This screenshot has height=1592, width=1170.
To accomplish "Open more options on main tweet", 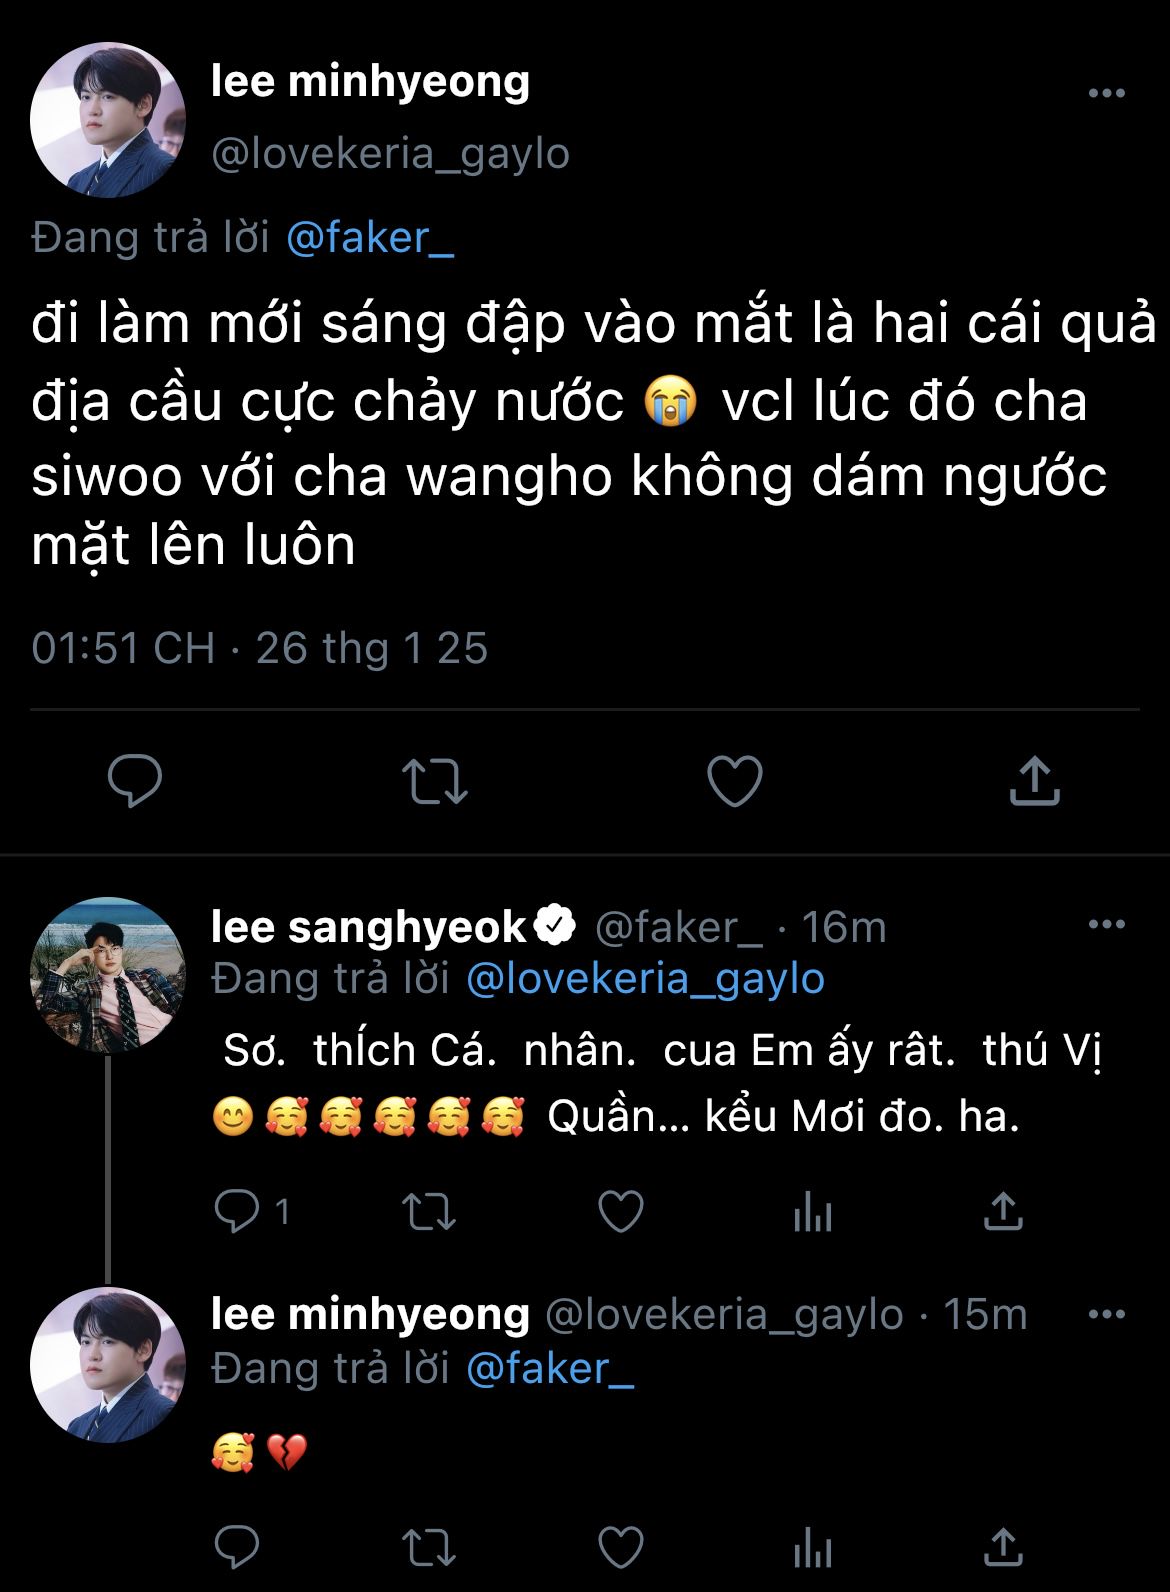I will tap(1106, 94).
